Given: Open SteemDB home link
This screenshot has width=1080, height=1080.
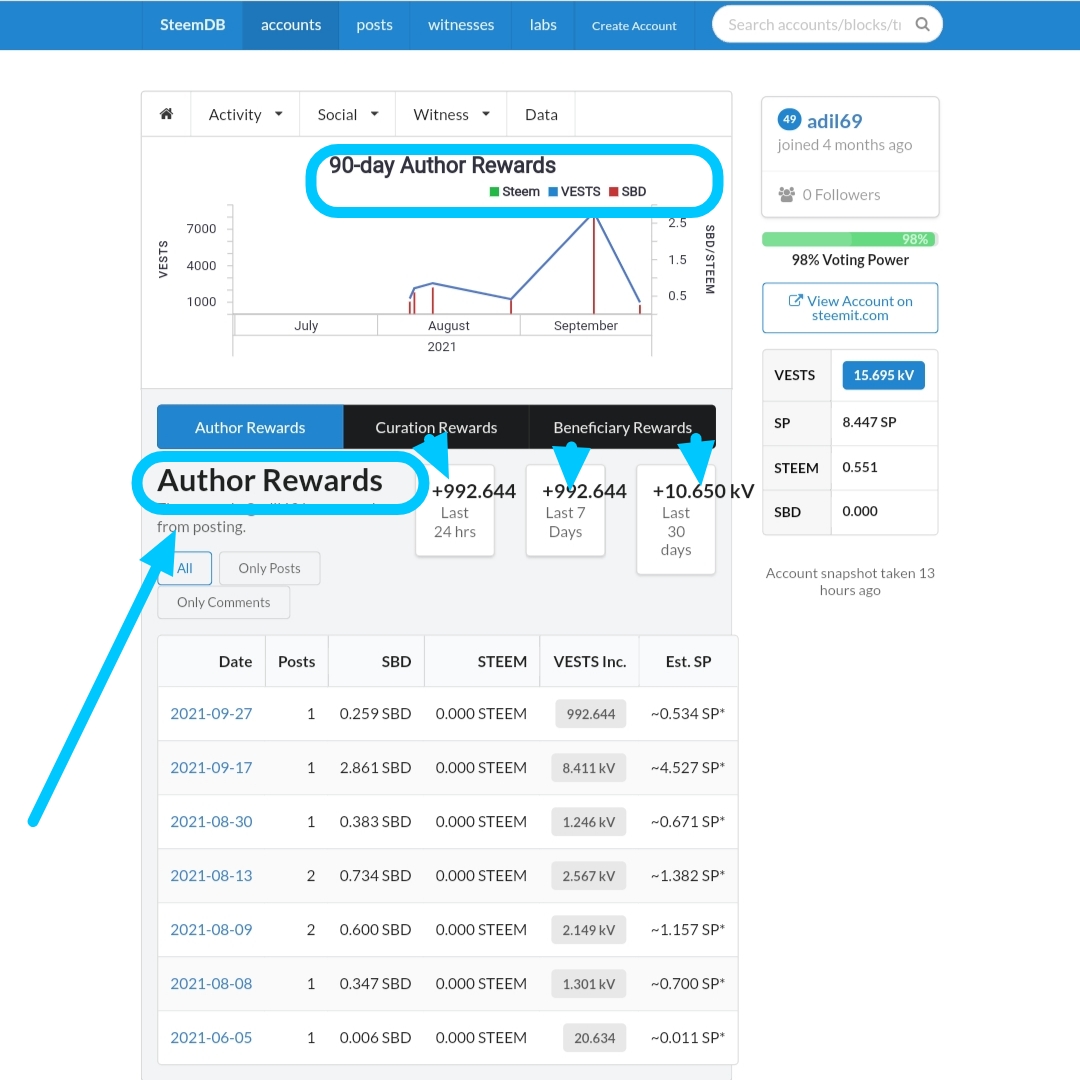Looking at the screenshot, I should point(192,25).
